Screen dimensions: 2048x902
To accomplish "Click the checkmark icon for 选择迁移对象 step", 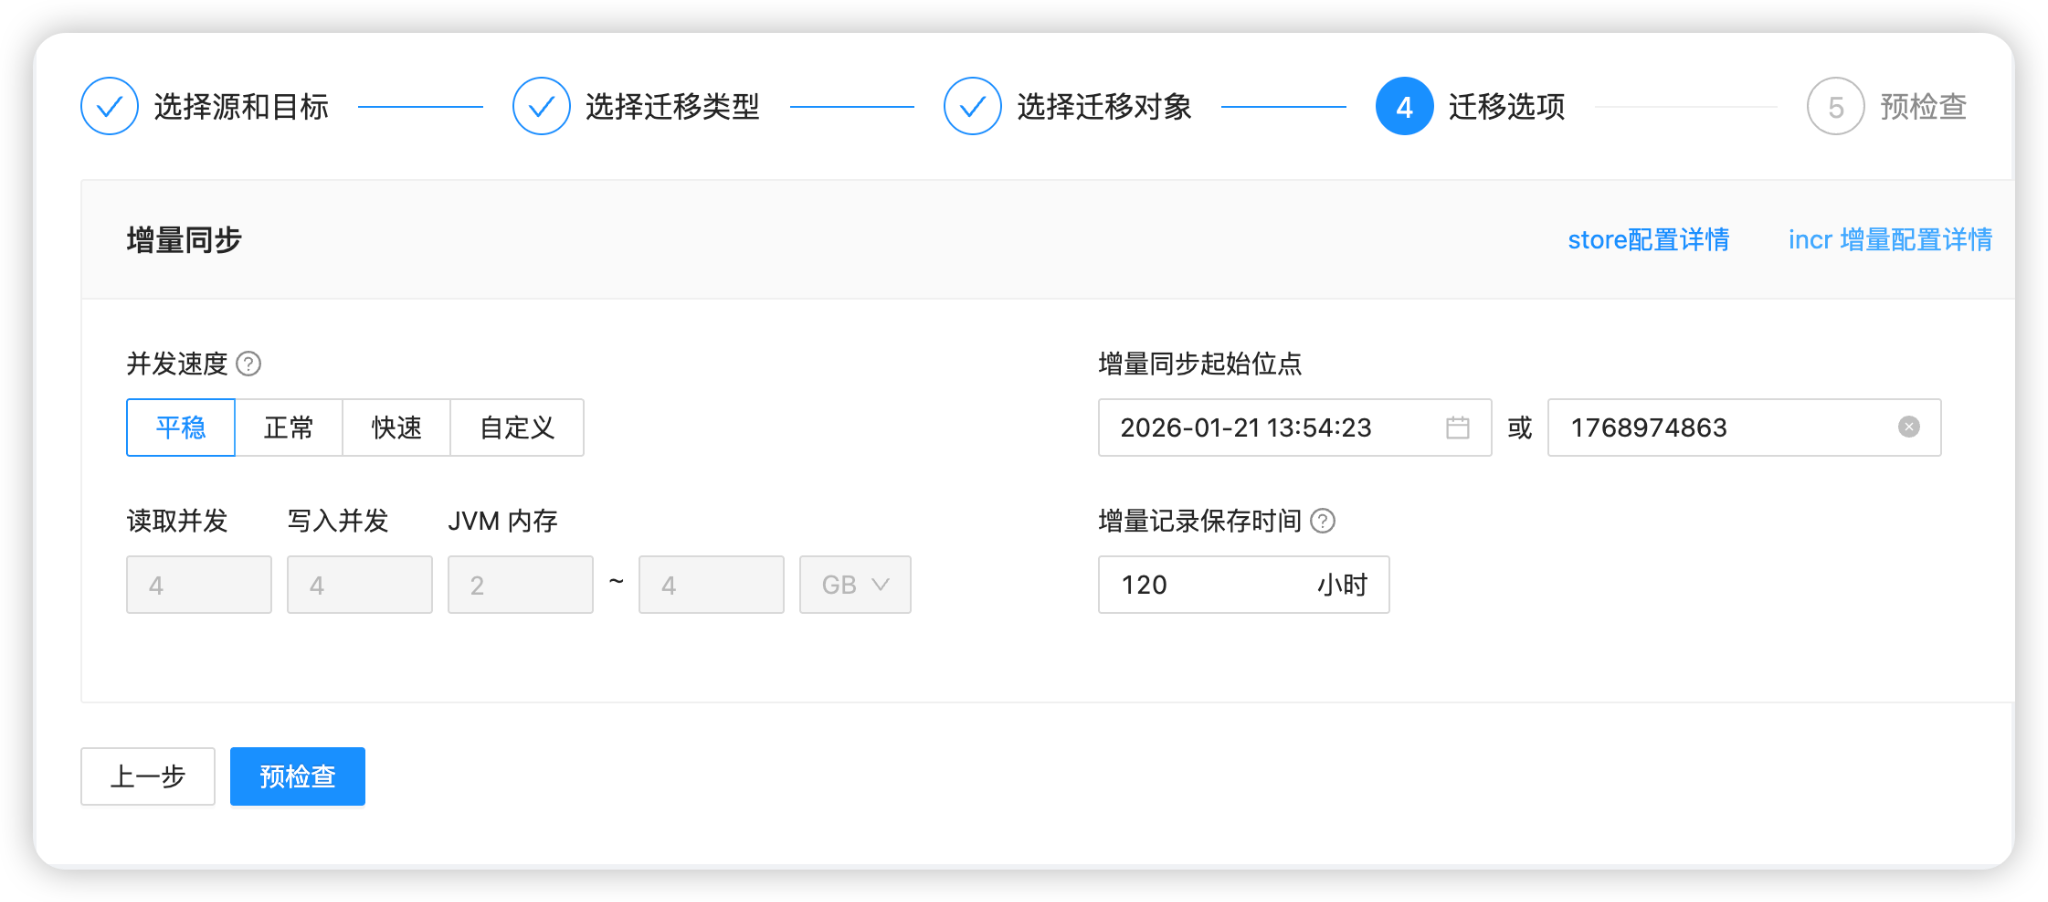I will click(972, 107).
